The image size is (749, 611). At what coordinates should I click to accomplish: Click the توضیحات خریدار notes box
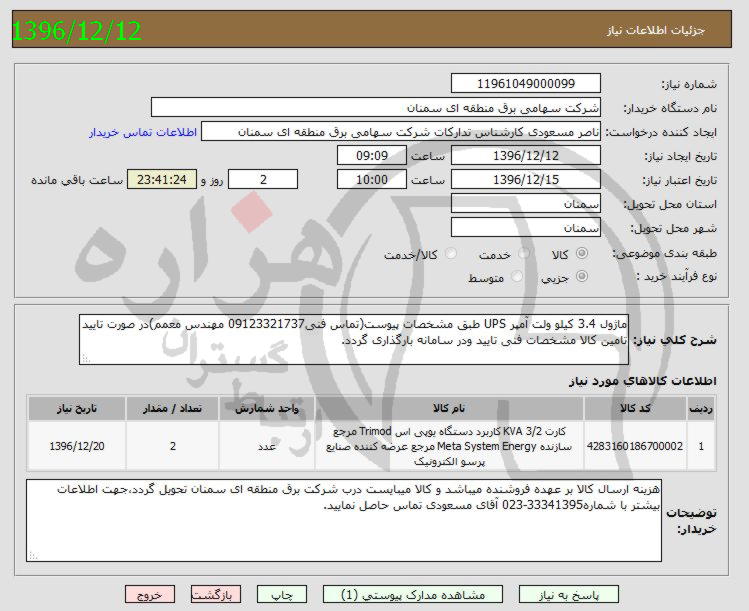point(344,521)
